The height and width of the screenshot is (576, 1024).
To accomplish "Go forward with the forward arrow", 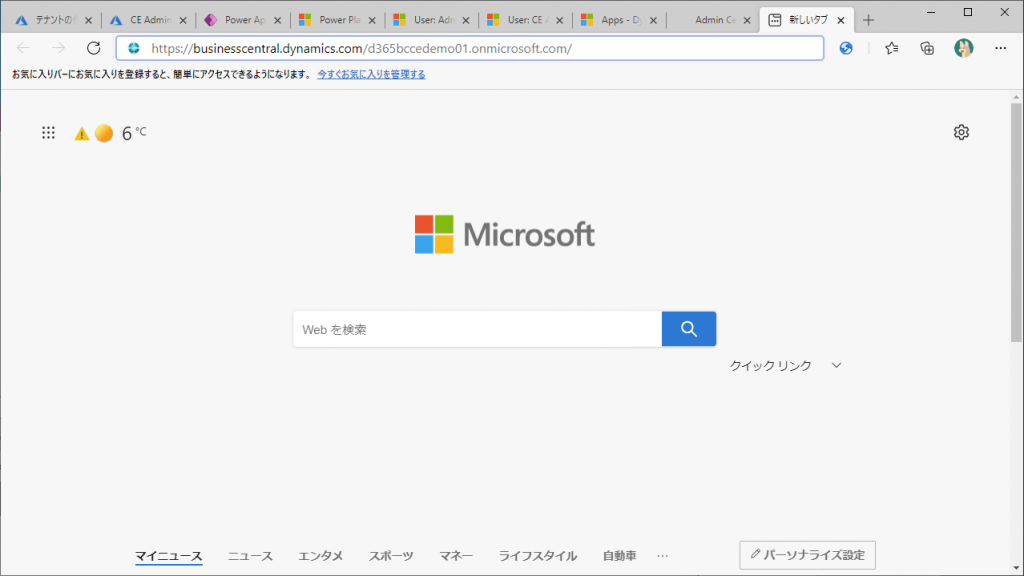I will click(x=59, y=48).
